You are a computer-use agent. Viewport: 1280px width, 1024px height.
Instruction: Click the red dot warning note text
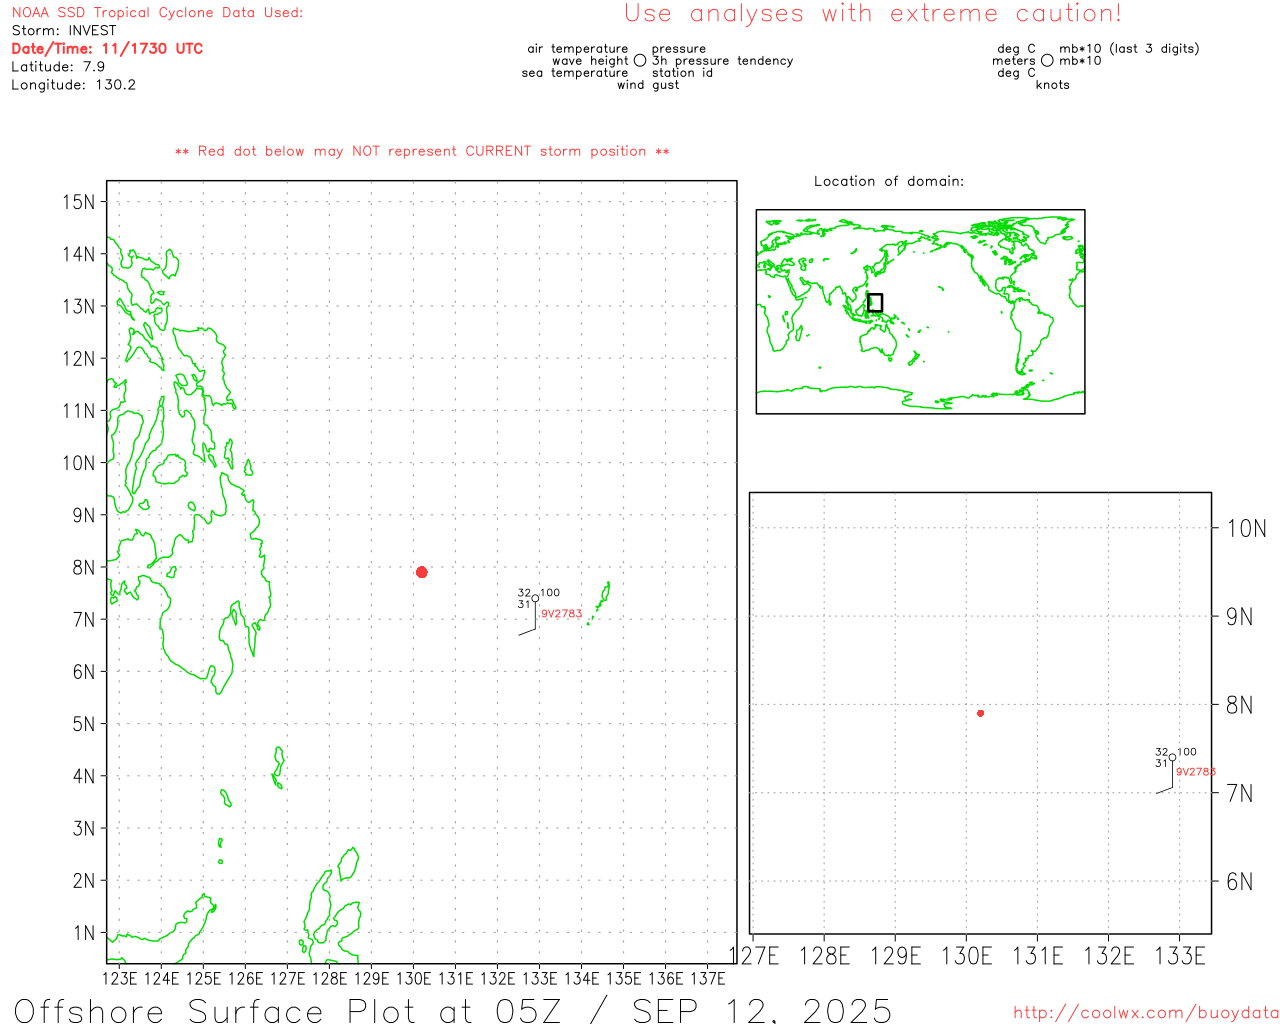point(422,151)
